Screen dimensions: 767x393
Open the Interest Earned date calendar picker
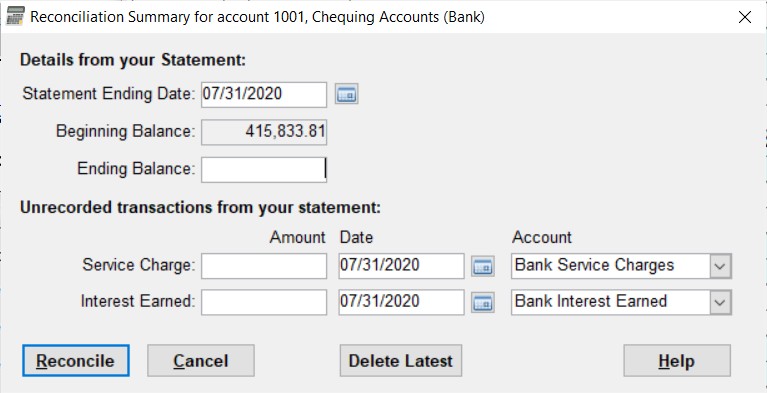tap(483, 302)
